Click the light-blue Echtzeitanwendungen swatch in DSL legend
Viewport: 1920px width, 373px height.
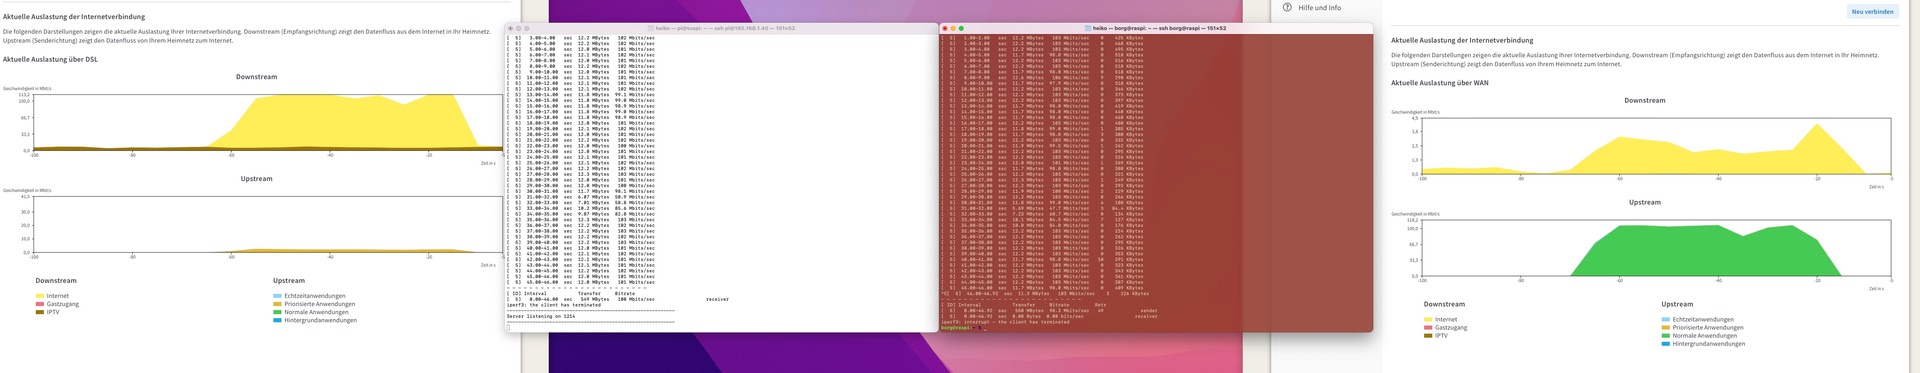pos(277,296)
